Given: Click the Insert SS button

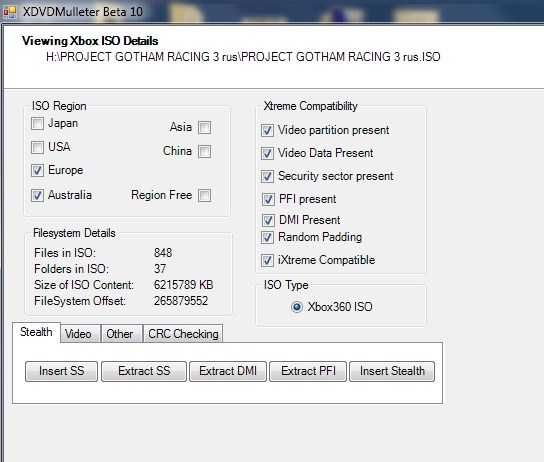Looking at the screenshot, I should 61,371.
